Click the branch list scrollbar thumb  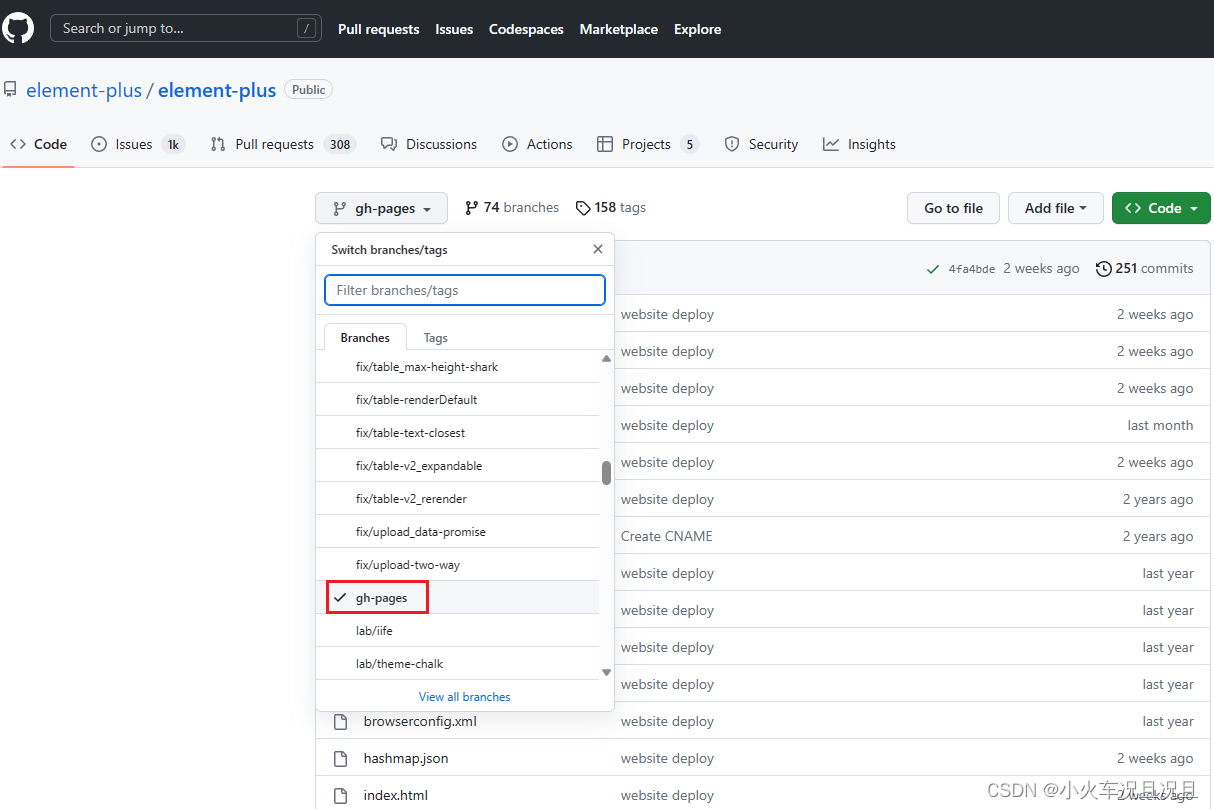click(x=606, y=473)
